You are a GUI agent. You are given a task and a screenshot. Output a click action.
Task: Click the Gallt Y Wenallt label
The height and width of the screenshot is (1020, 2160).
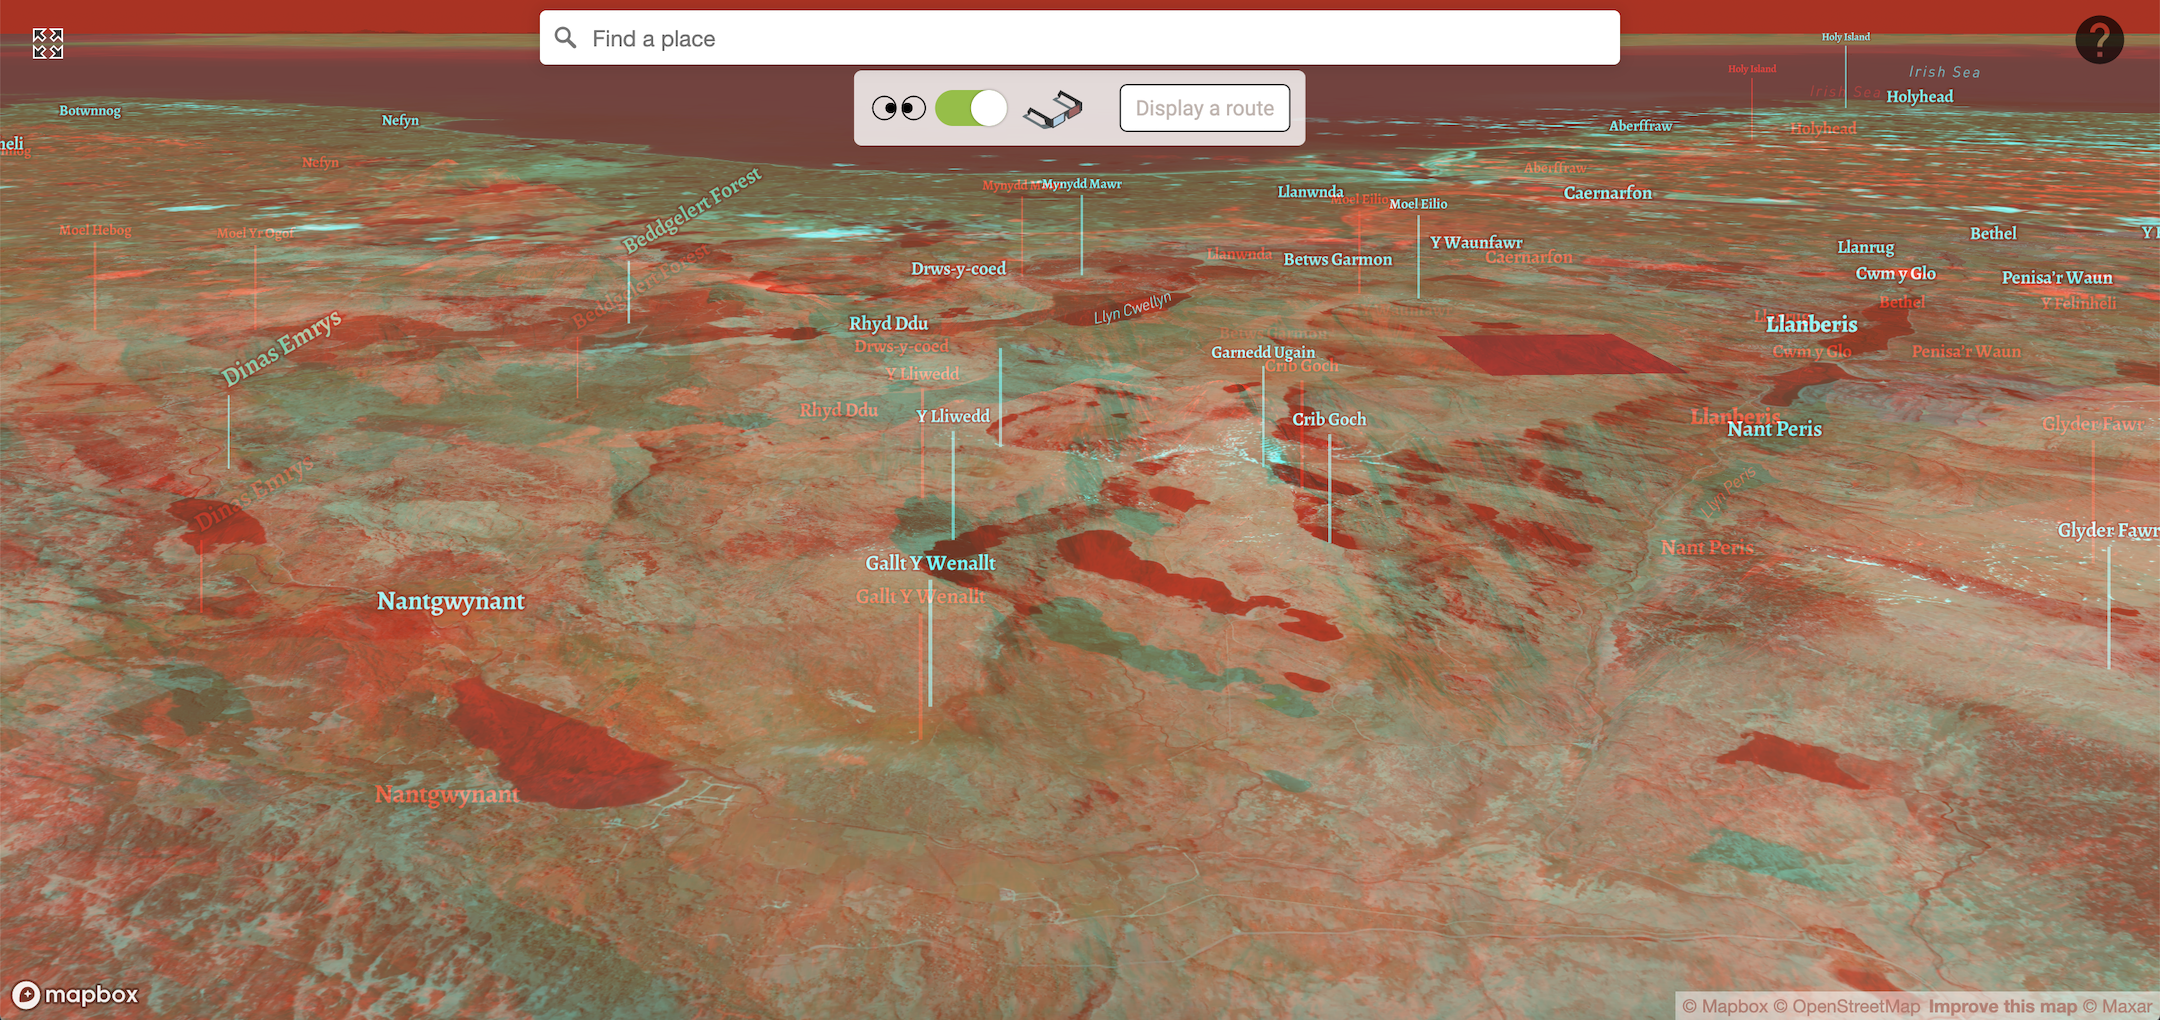[930, 563]
